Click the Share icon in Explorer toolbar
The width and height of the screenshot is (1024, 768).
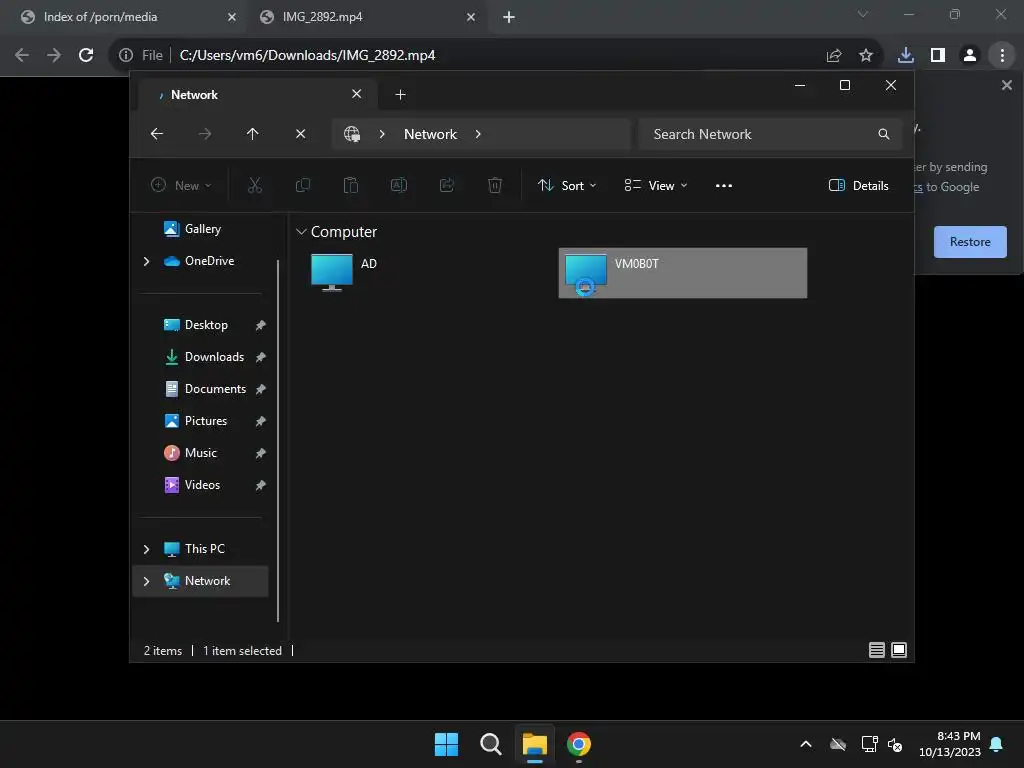click(x=447, y=185)
